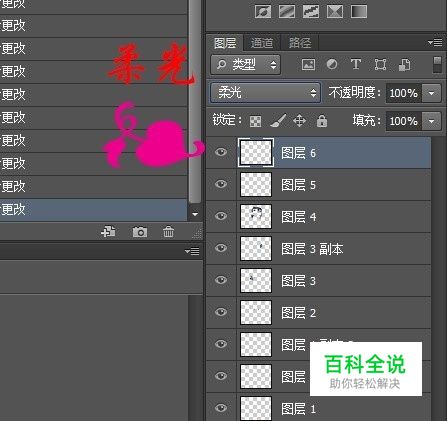Select 图层 1 layer name

click(298, 409)
